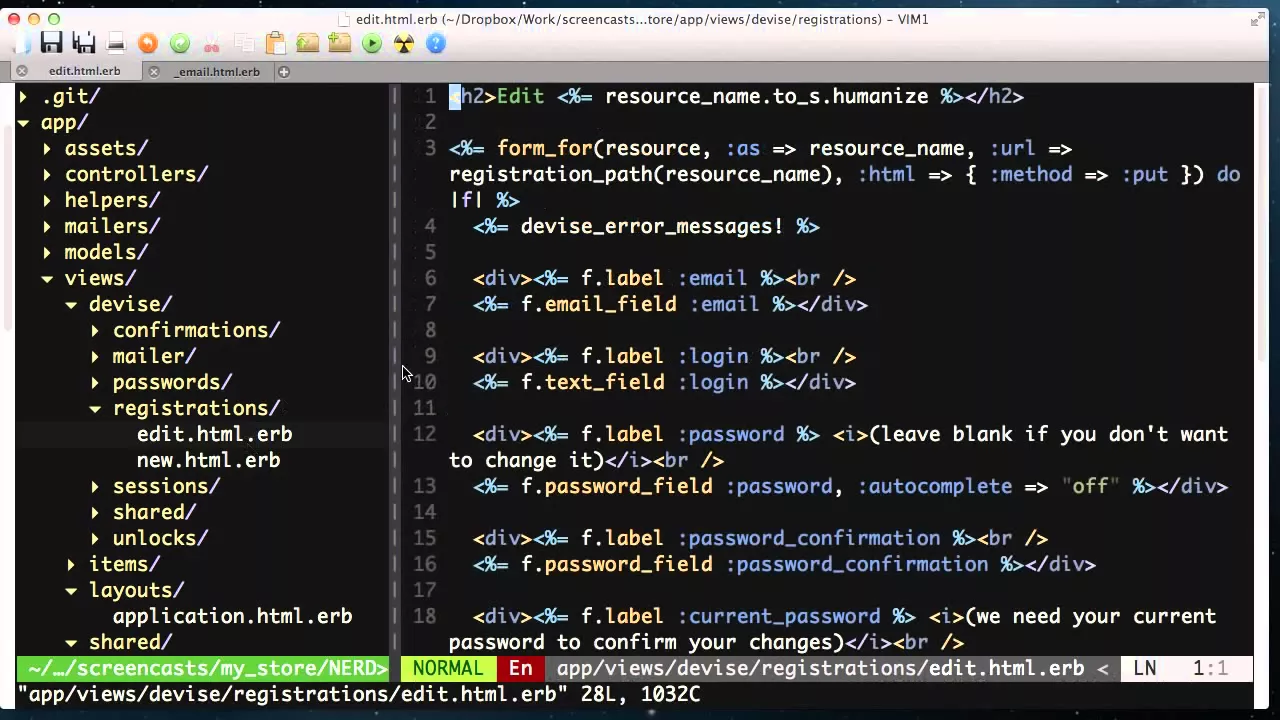The height and width of the screenshot is (720, 1280).
Task: Click the Copy icon in toolbar
Action: point(244,43)
